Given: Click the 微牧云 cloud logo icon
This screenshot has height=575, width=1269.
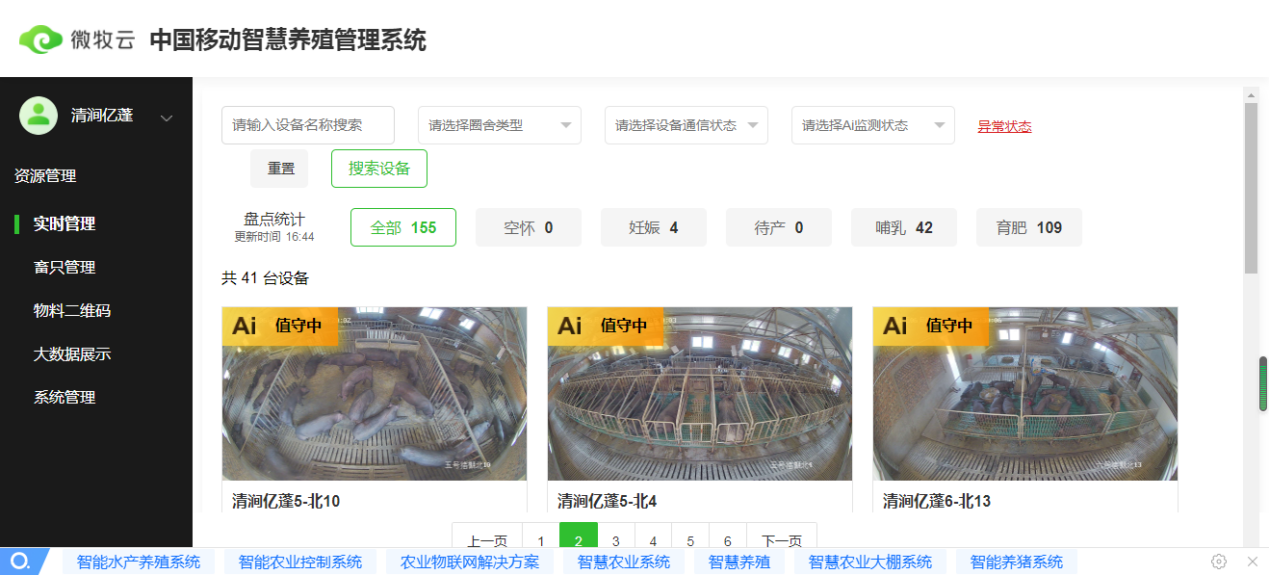Looking at the screenshot, I should coord(41,39).
